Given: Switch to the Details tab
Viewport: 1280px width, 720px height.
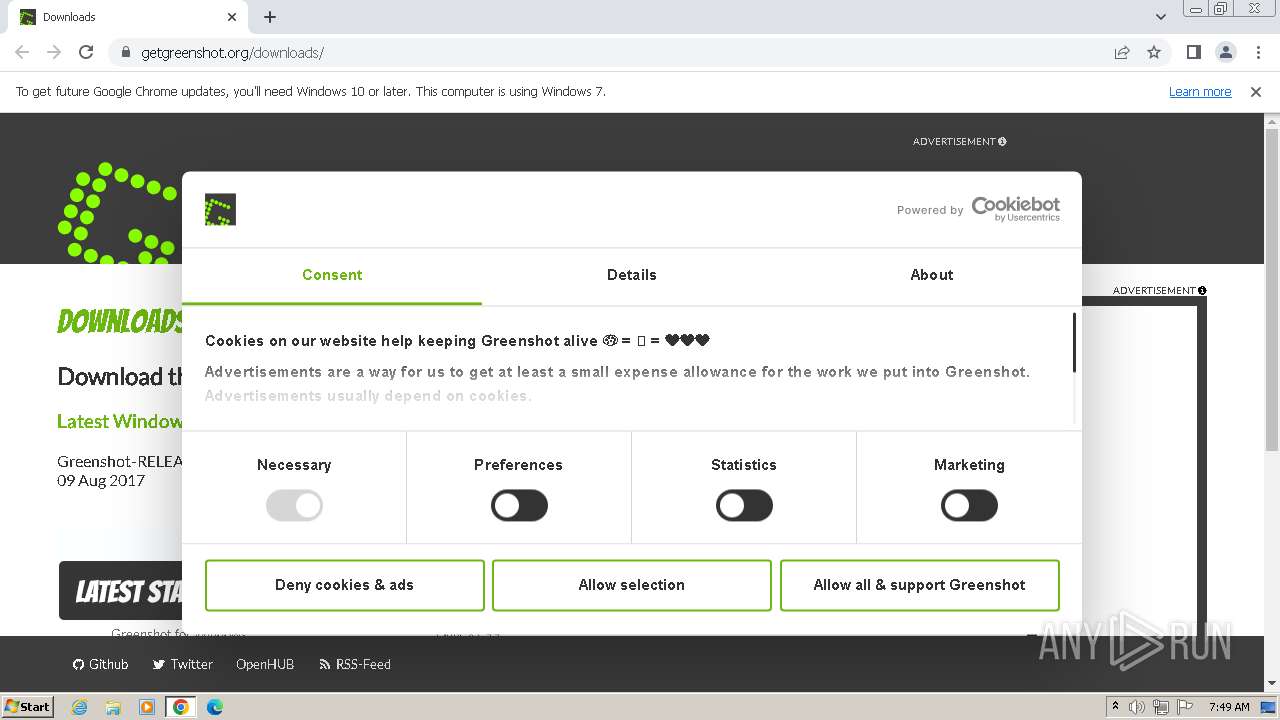Looking at the screenshot, I should (x=631, y=275).
